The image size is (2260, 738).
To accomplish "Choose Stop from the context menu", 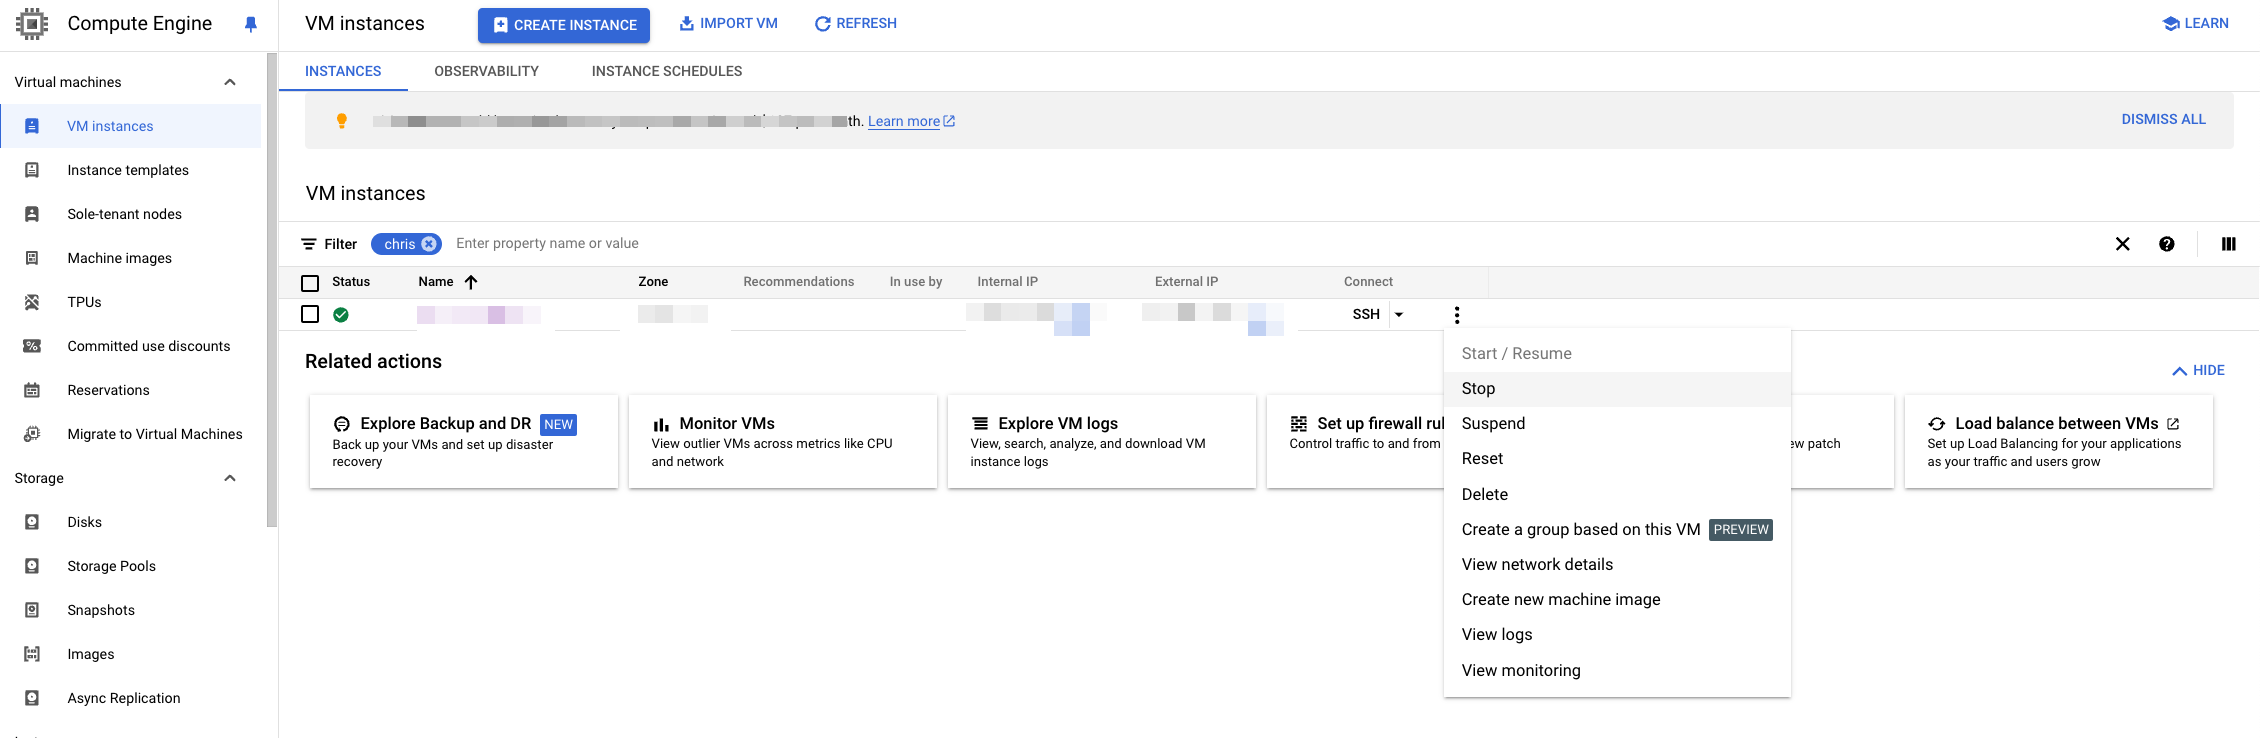I will pyautogui.click(x=1617, y=389).
